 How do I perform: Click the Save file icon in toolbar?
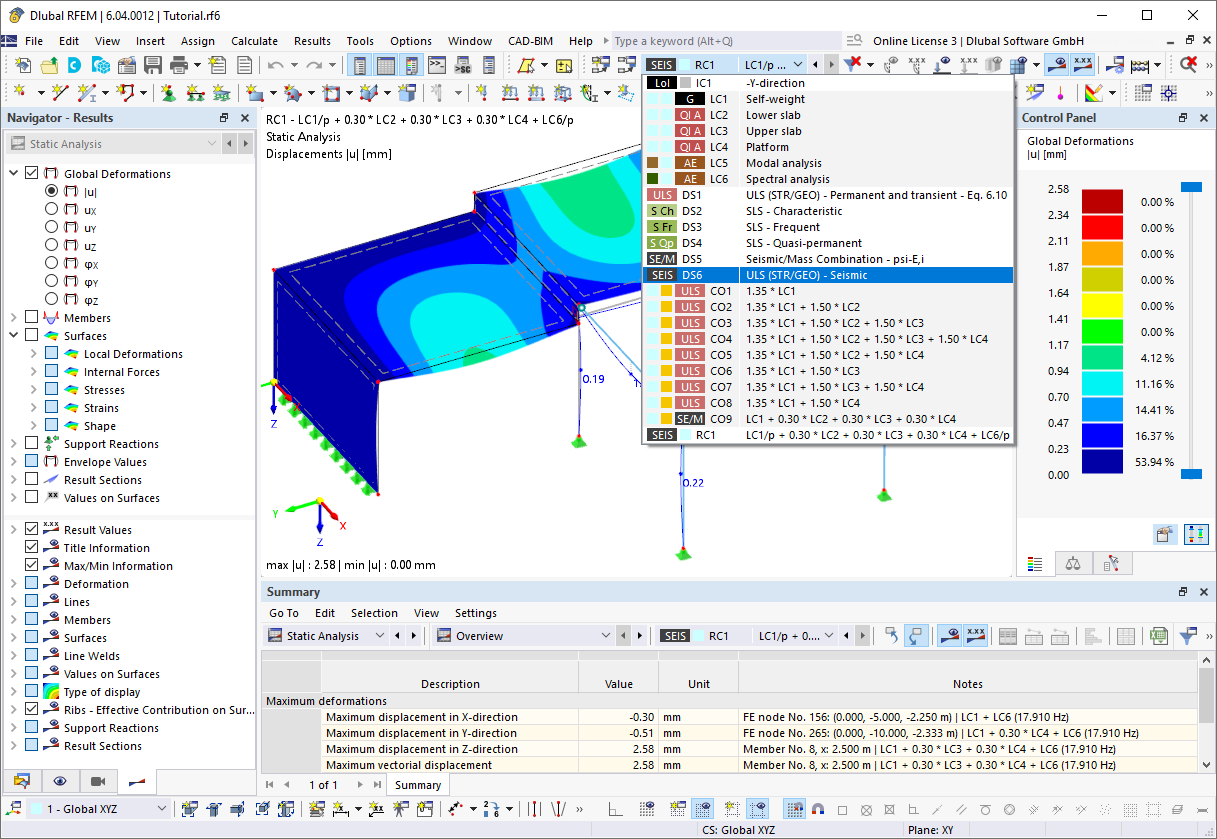[152, 65]
